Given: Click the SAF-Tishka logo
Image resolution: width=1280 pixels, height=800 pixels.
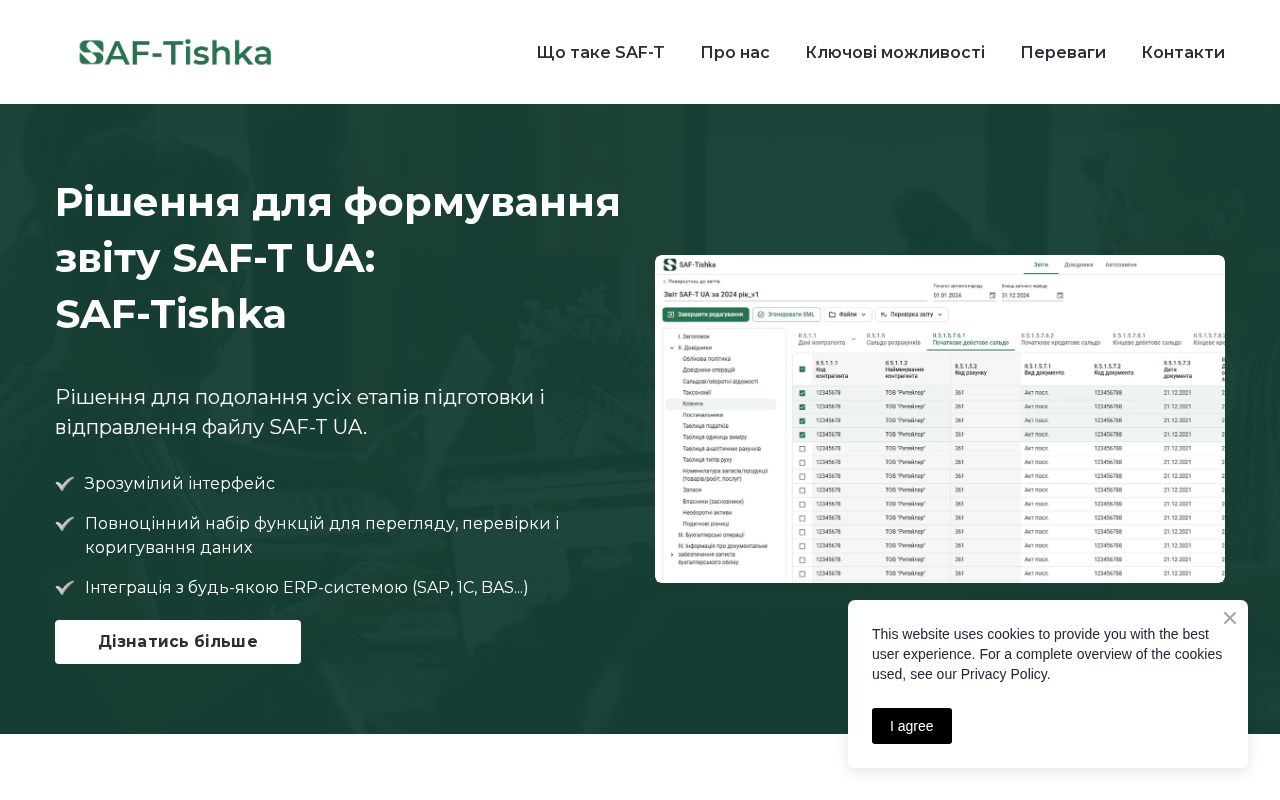Looking at the screenshot, I should [175, 52].
